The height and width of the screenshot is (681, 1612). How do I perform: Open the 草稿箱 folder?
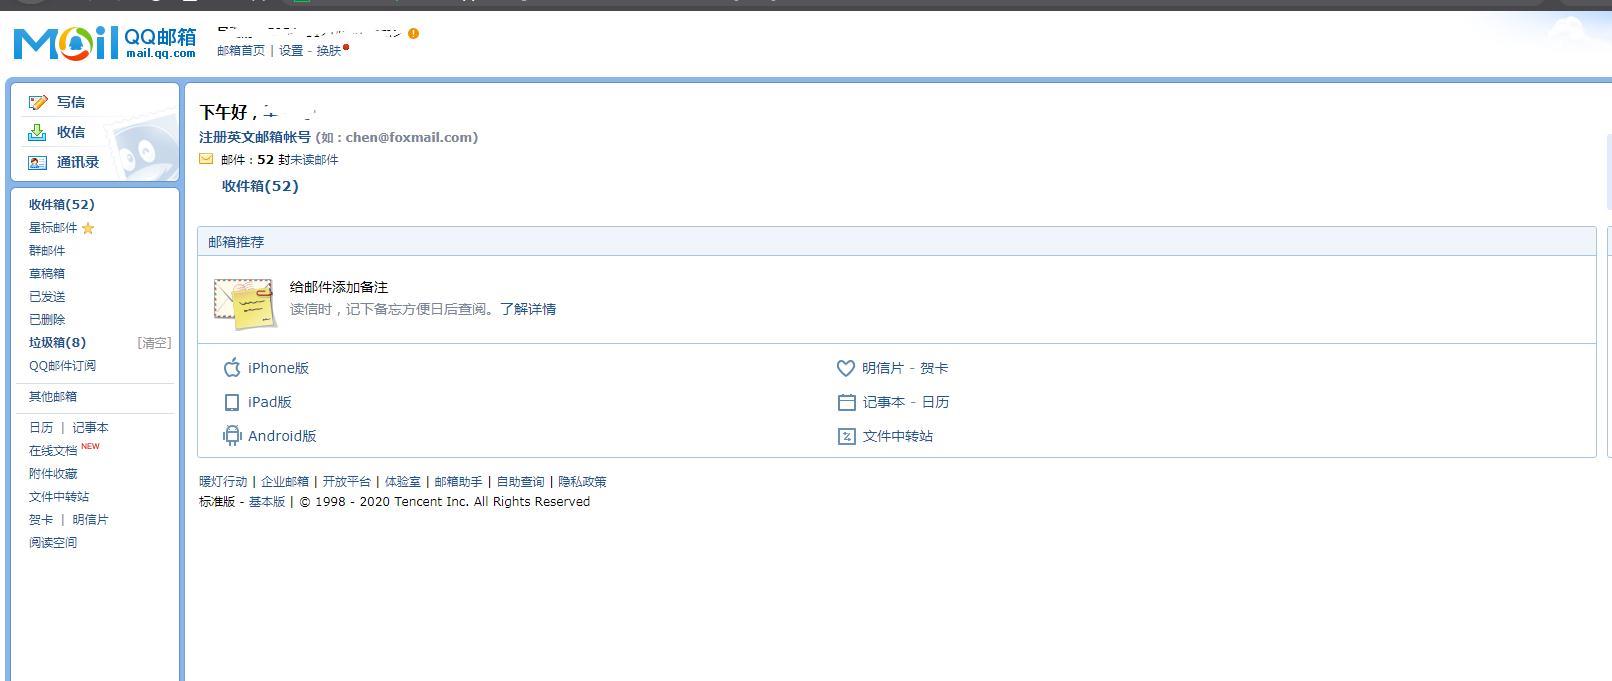[x=47, y=273]
